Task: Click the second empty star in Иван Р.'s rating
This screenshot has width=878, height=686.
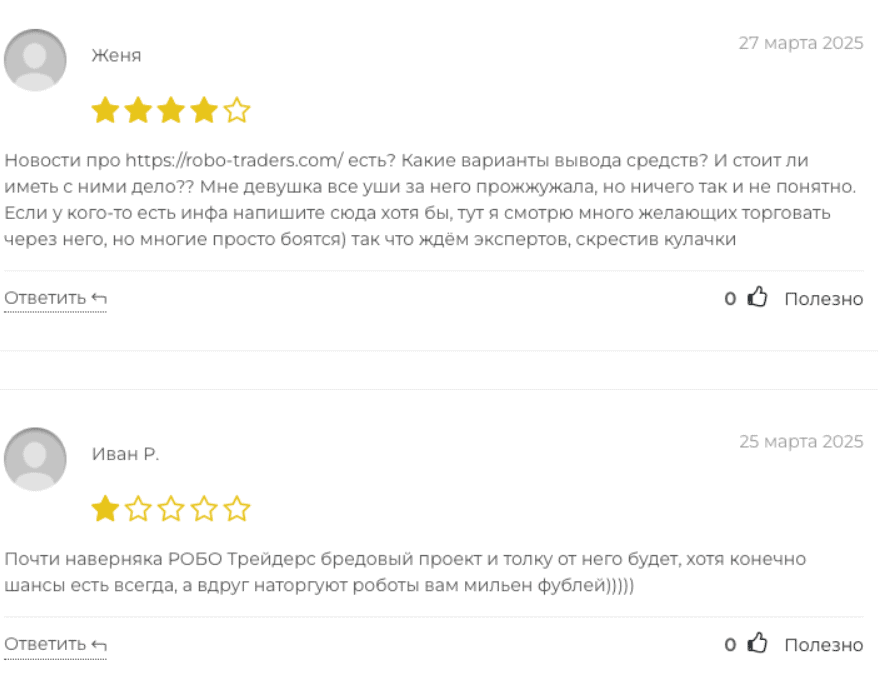Action: click(138, 510)
